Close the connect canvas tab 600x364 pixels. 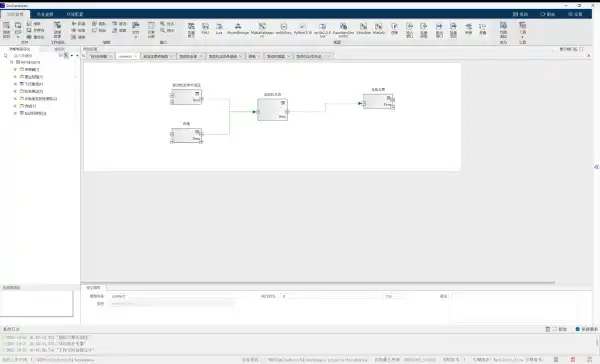coord(135,56)
